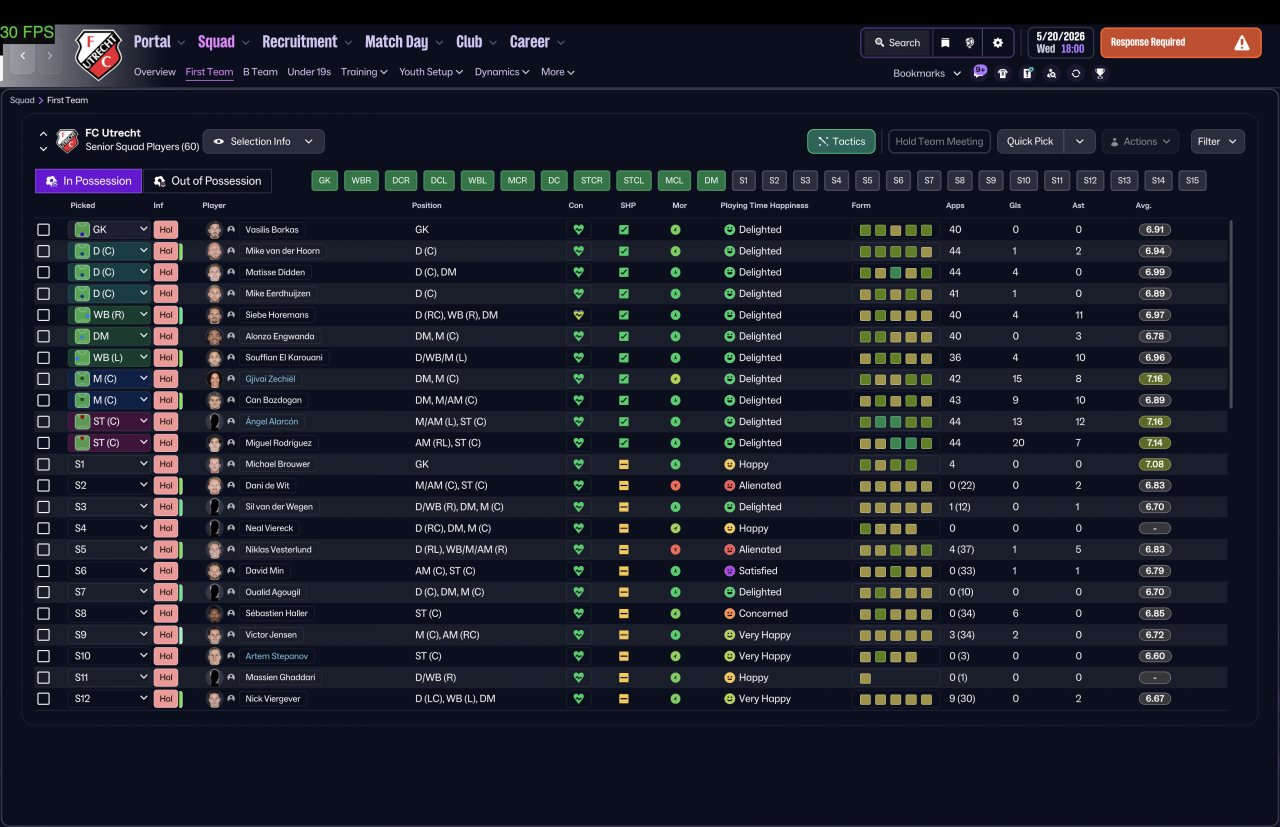This screenshot has width=1280, height=827.
Task: Click the Tactics button
Action: (841, 142)
